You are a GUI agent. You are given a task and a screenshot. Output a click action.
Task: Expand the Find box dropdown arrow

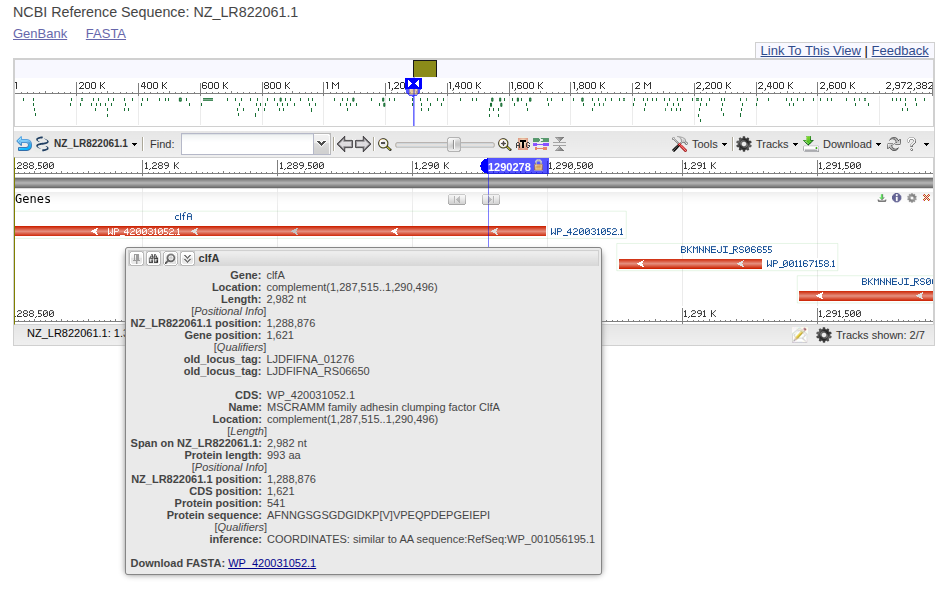(x=321, y=144)
